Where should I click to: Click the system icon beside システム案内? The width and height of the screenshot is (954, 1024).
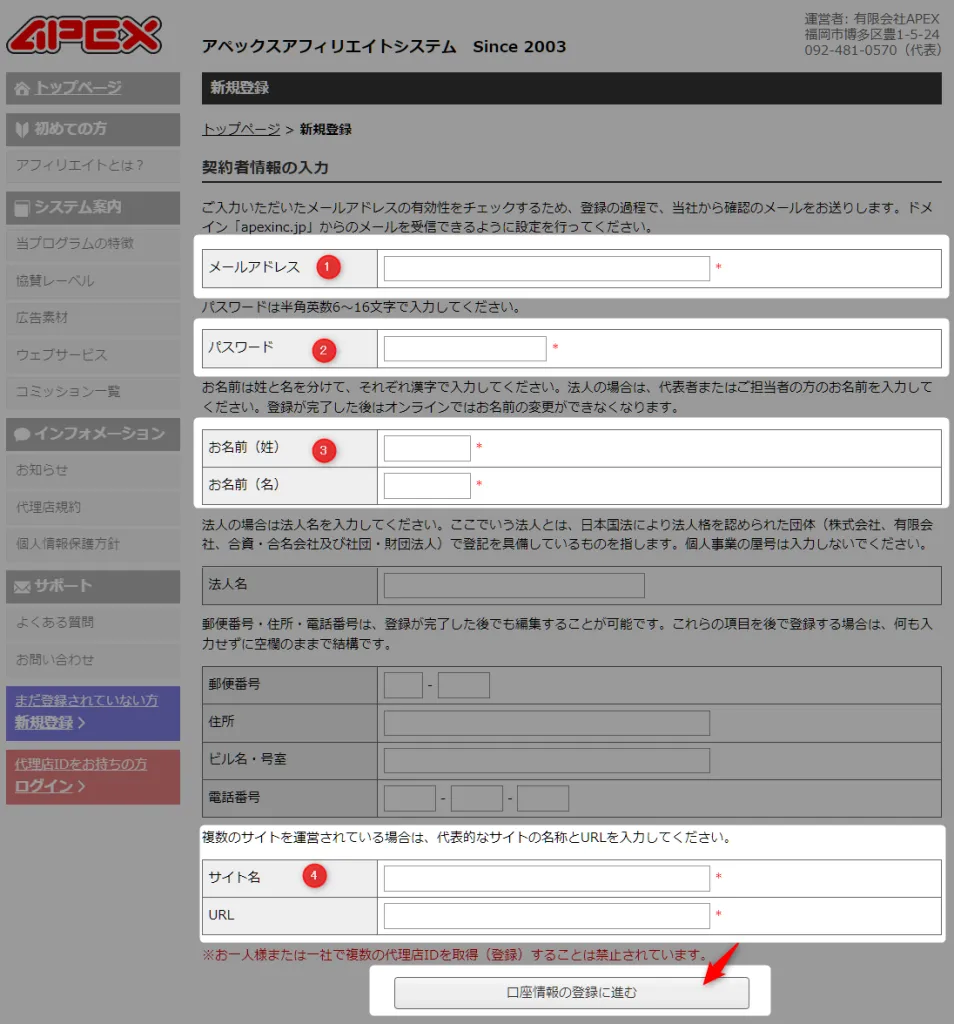(22, 208)
